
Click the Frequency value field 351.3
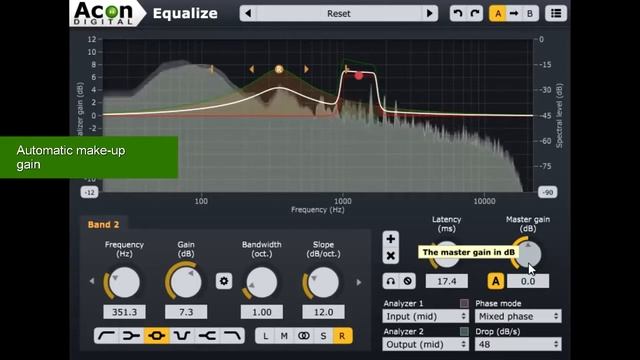124,312
